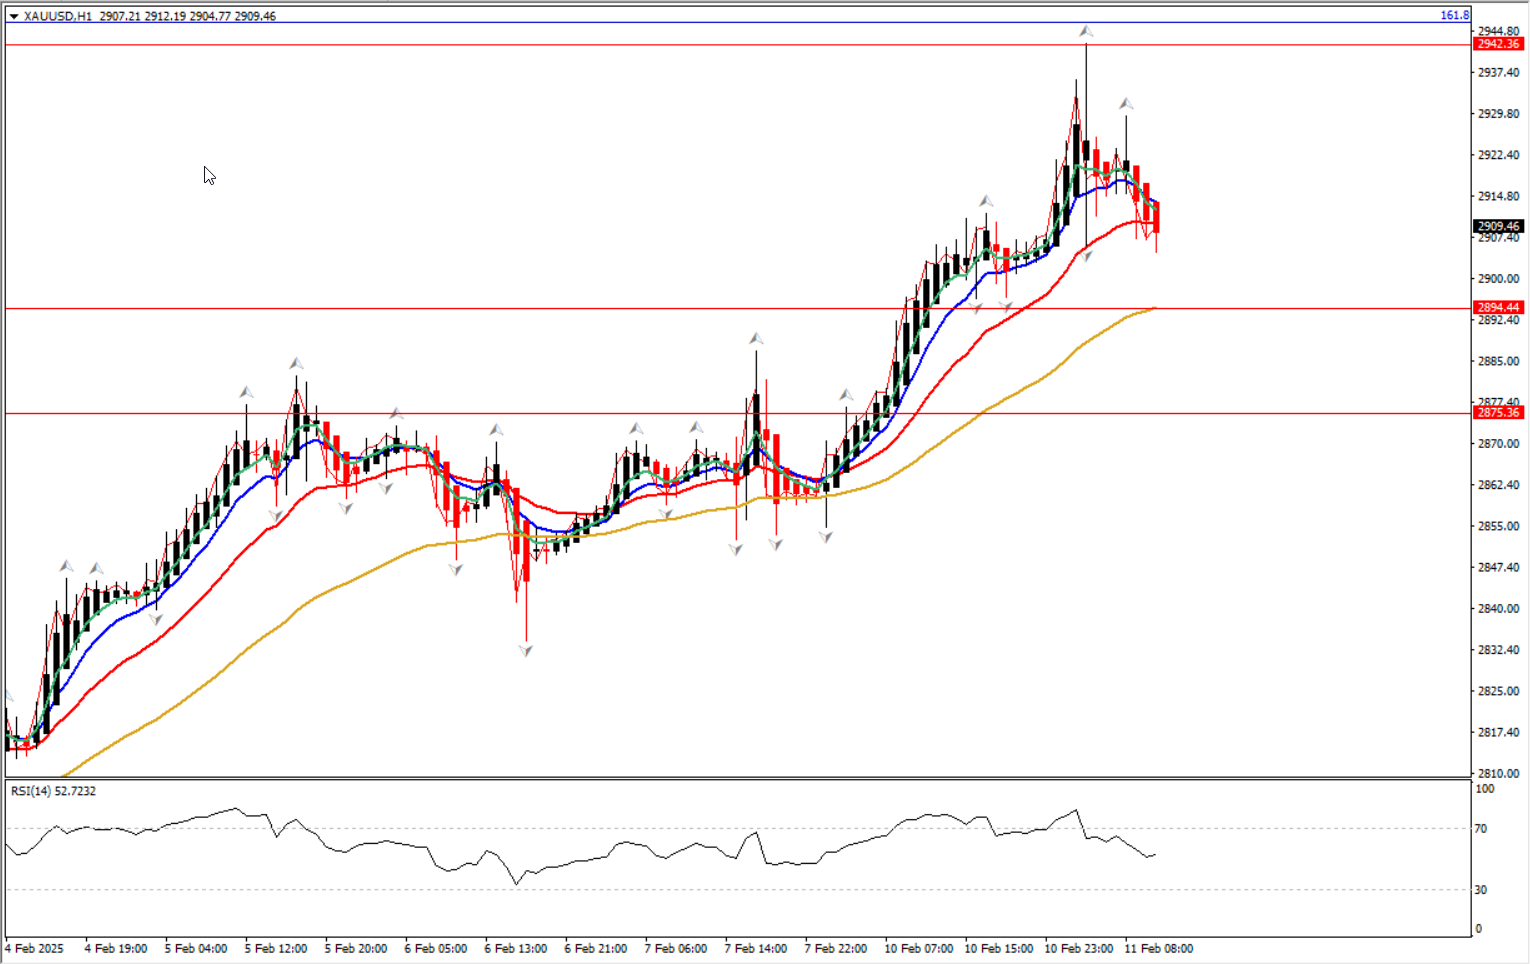Click the 2914.80 price axis label
The image size is (1530, 964).
[x=1498, y=196]
